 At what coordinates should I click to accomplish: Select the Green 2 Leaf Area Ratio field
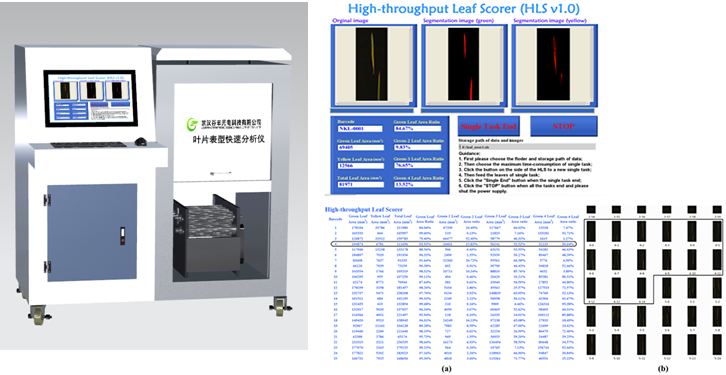(x=418, y=147)
